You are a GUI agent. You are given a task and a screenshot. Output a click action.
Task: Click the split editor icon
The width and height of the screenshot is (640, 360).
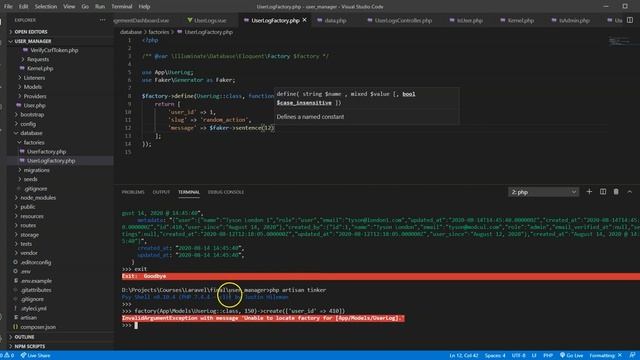(630, 20)
